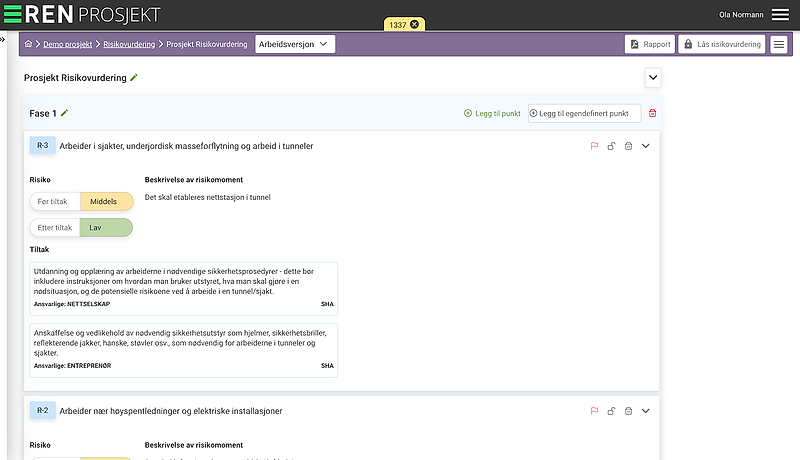Screen dimensions: 800x460
Task: Open the Arbeidsversjon version dropdown
Action: coord(295,44)
